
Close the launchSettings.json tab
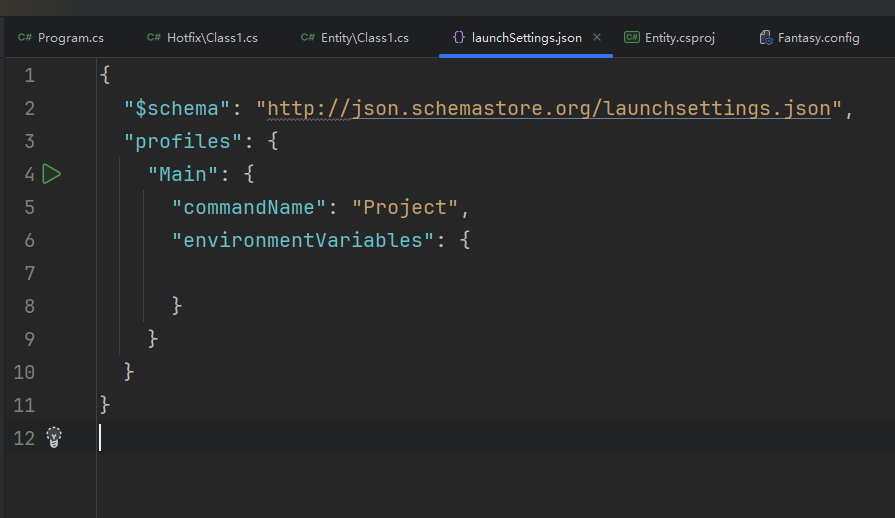(x=597, y=38)
